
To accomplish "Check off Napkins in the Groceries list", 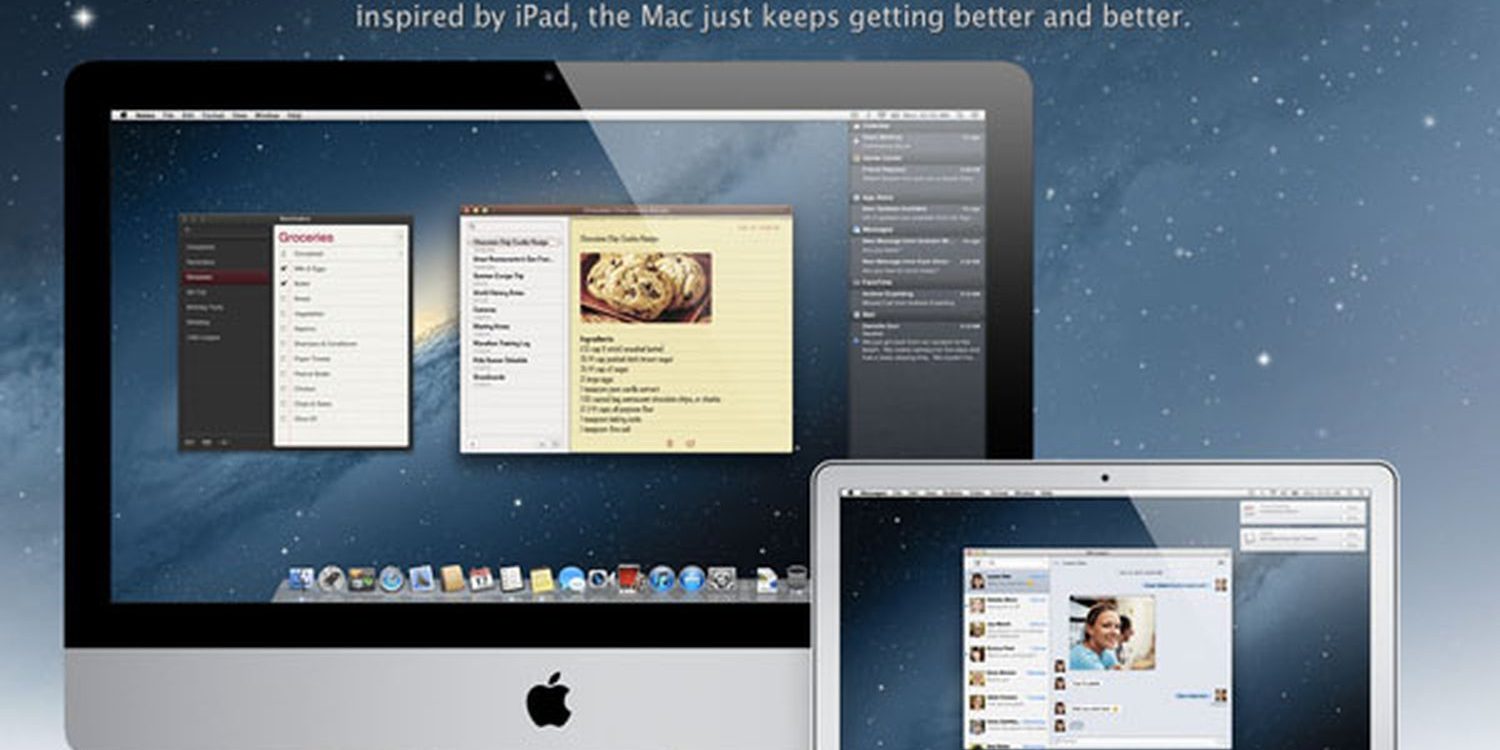I will click(283, 329).
